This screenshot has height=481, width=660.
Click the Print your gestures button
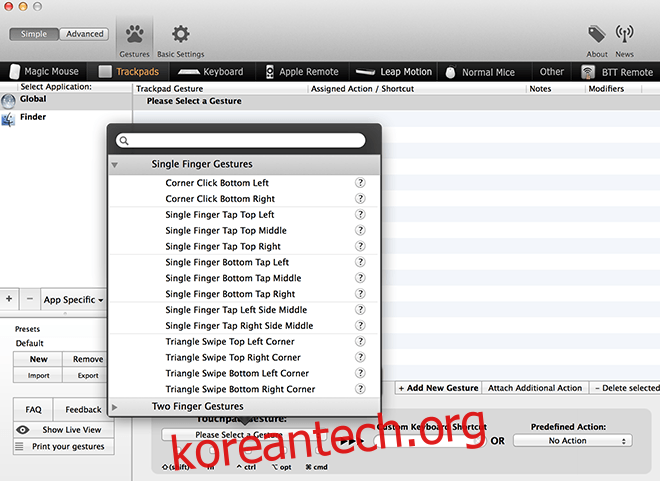coord(64,446)
